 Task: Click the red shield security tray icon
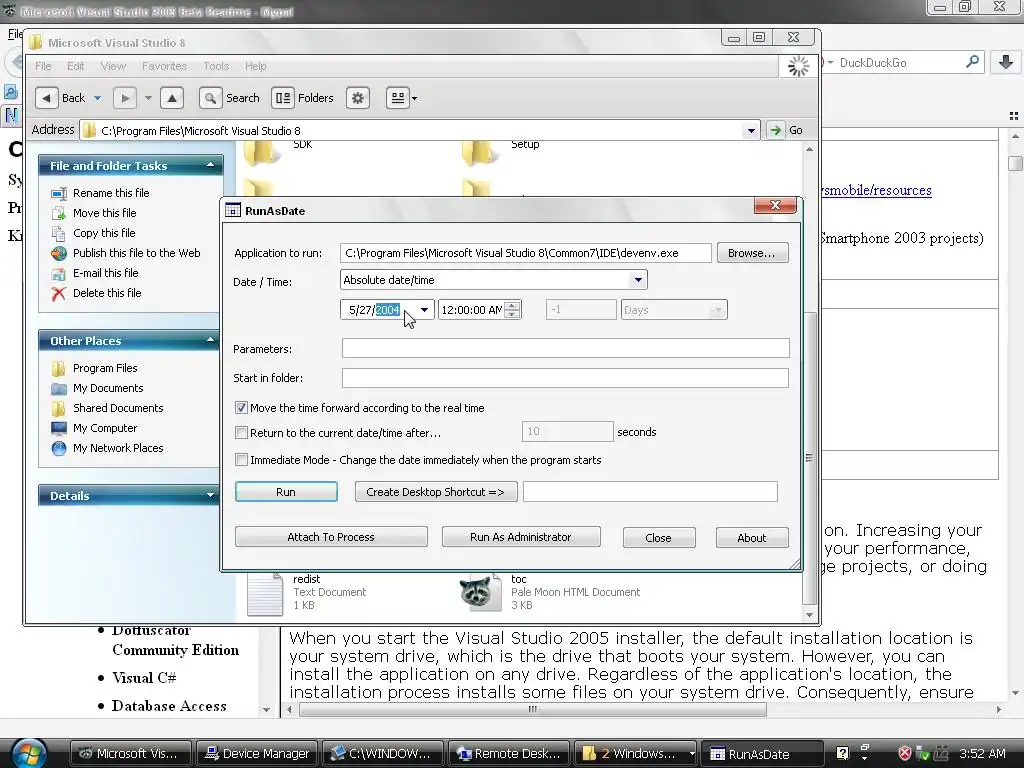click(x=904, y=753)
